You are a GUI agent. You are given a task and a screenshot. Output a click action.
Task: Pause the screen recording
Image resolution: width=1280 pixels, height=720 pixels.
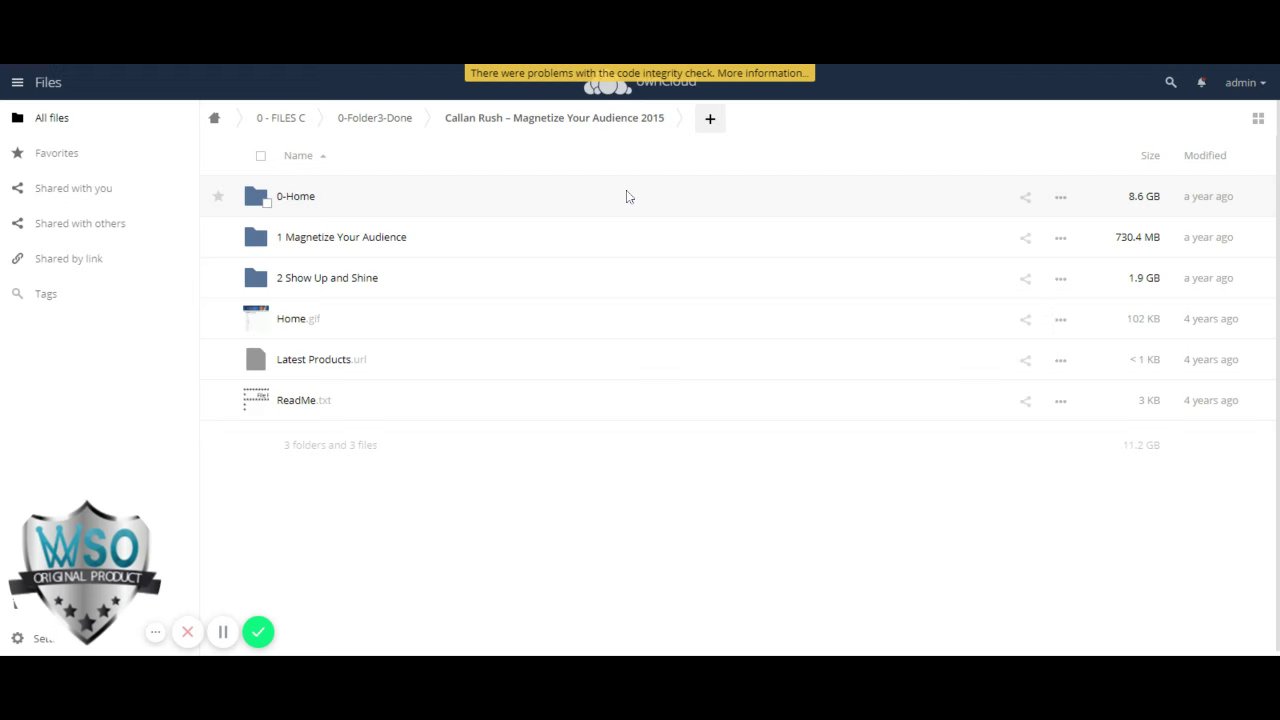click(x=223, y=632)
